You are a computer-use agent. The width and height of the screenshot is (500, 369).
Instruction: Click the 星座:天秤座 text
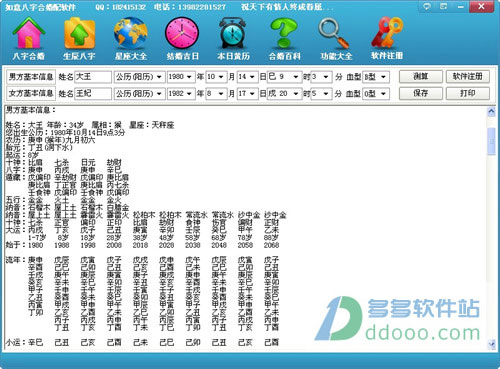tap(152, 125)
